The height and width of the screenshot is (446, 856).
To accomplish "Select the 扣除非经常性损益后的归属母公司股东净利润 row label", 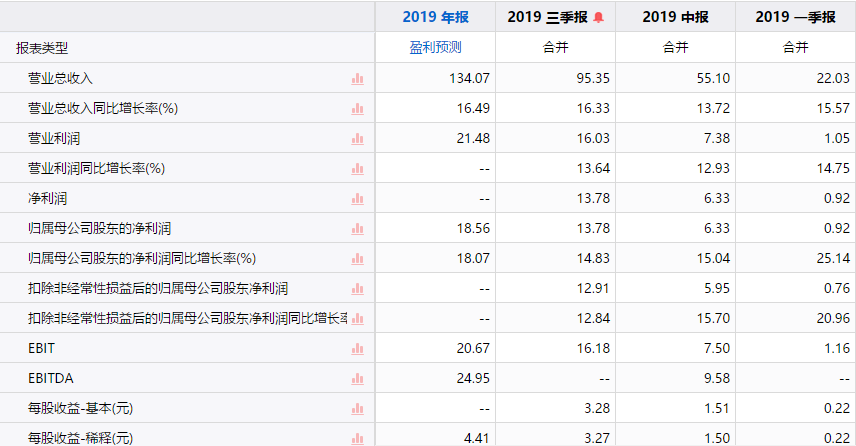I will 158,288.
